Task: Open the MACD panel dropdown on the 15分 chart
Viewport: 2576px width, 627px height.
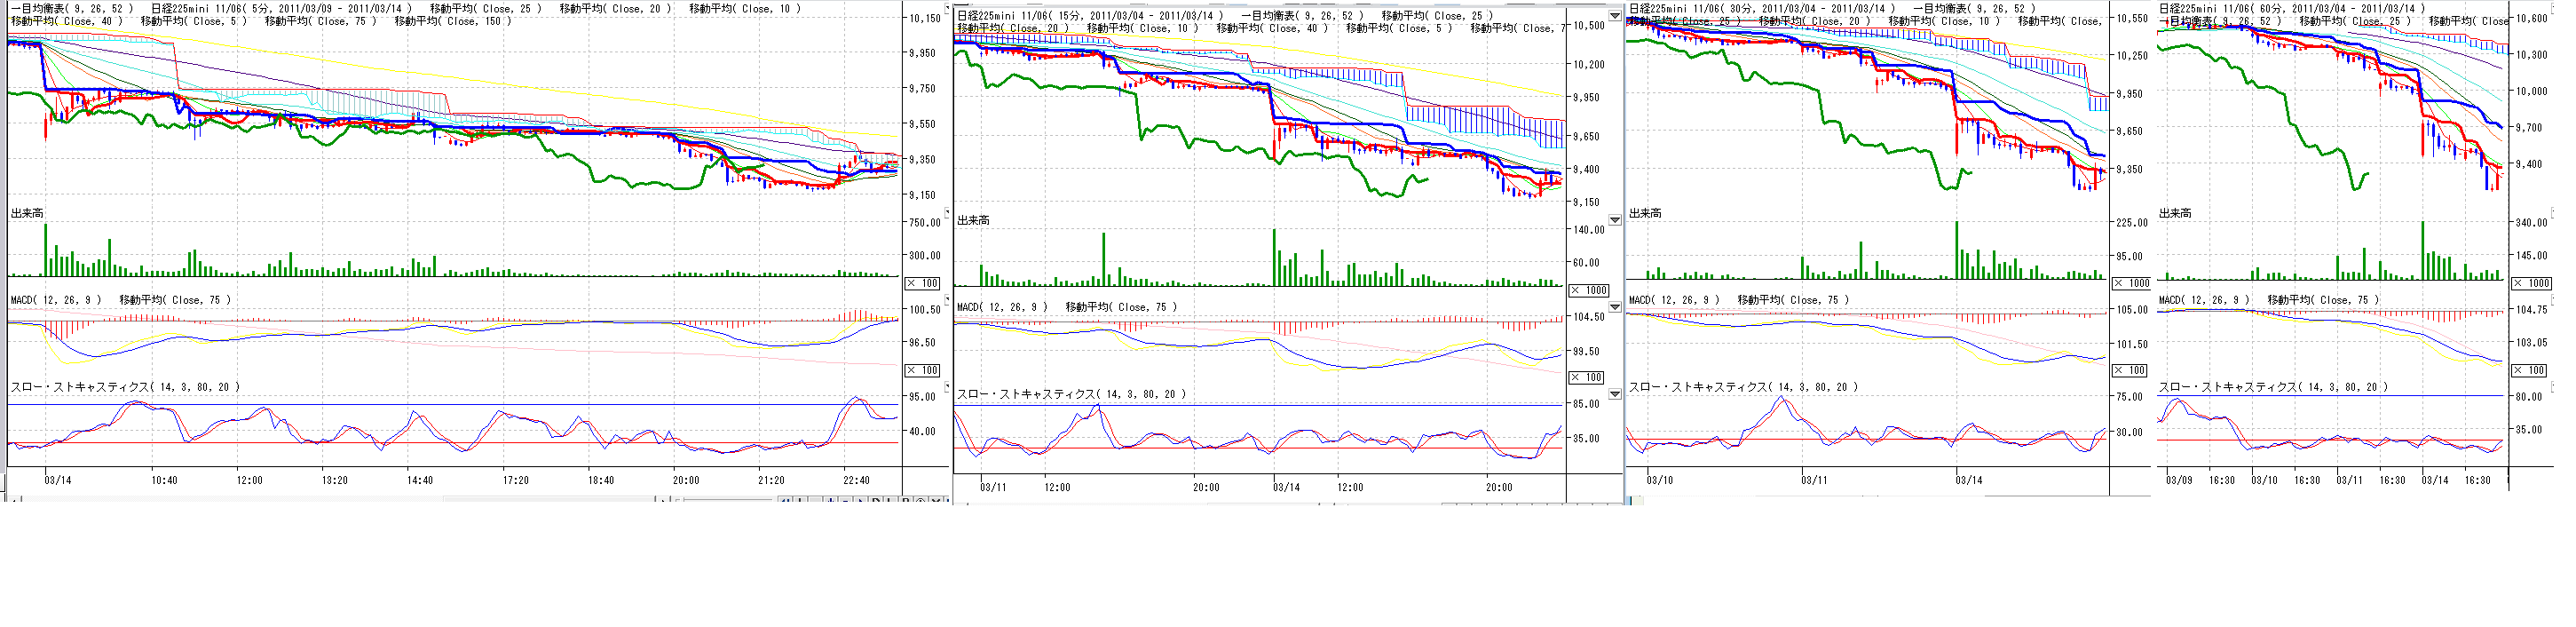Action: pyautogui.click(x=1614, y=307)
